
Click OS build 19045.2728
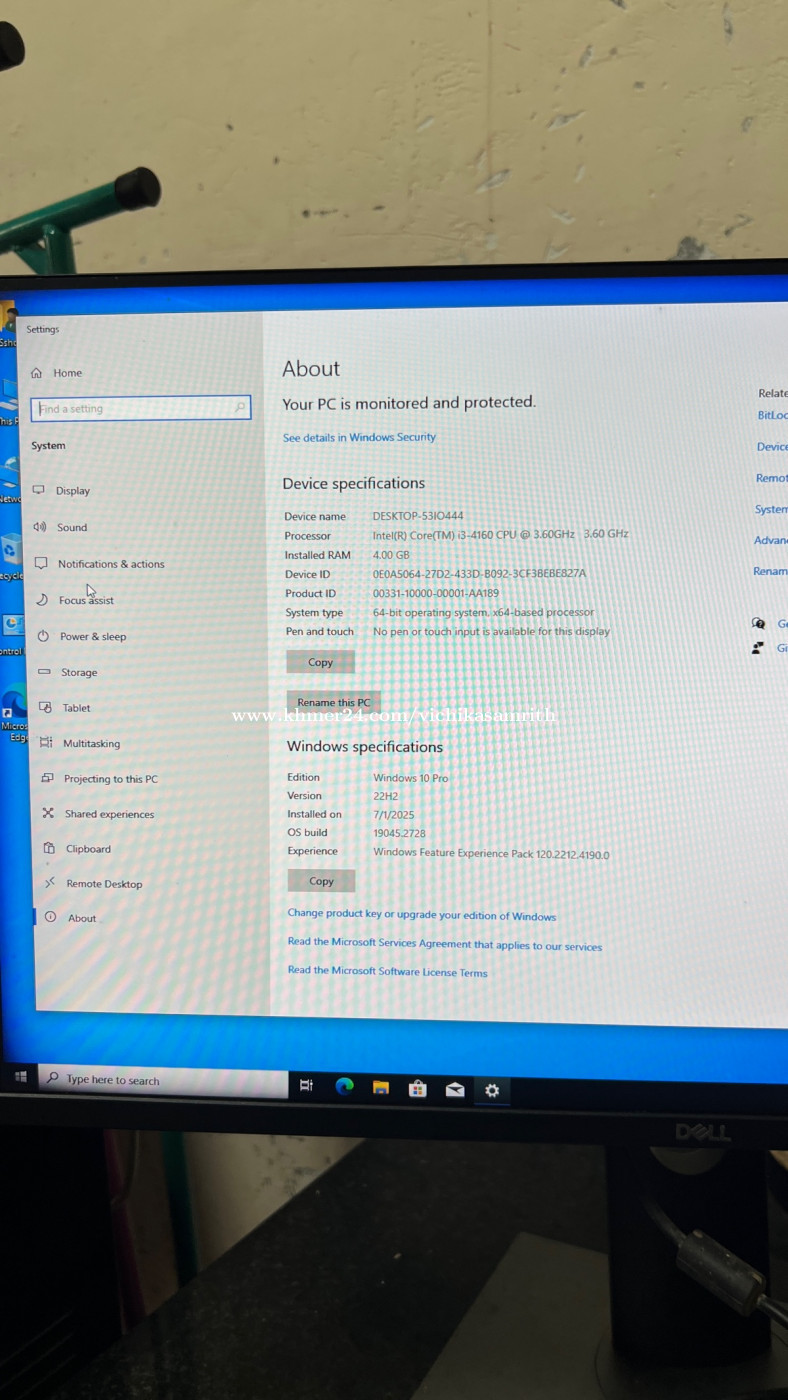pyautogui.click(x=400, y=833)
